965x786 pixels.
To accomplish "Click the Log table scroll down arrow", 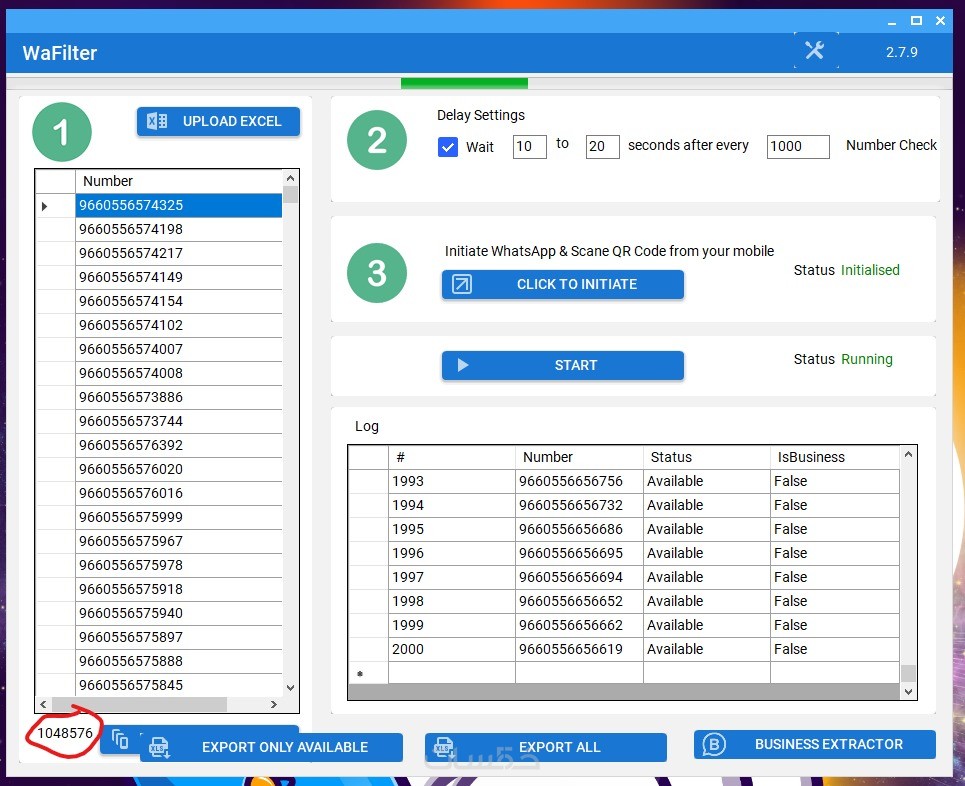I will pos(908,692).
